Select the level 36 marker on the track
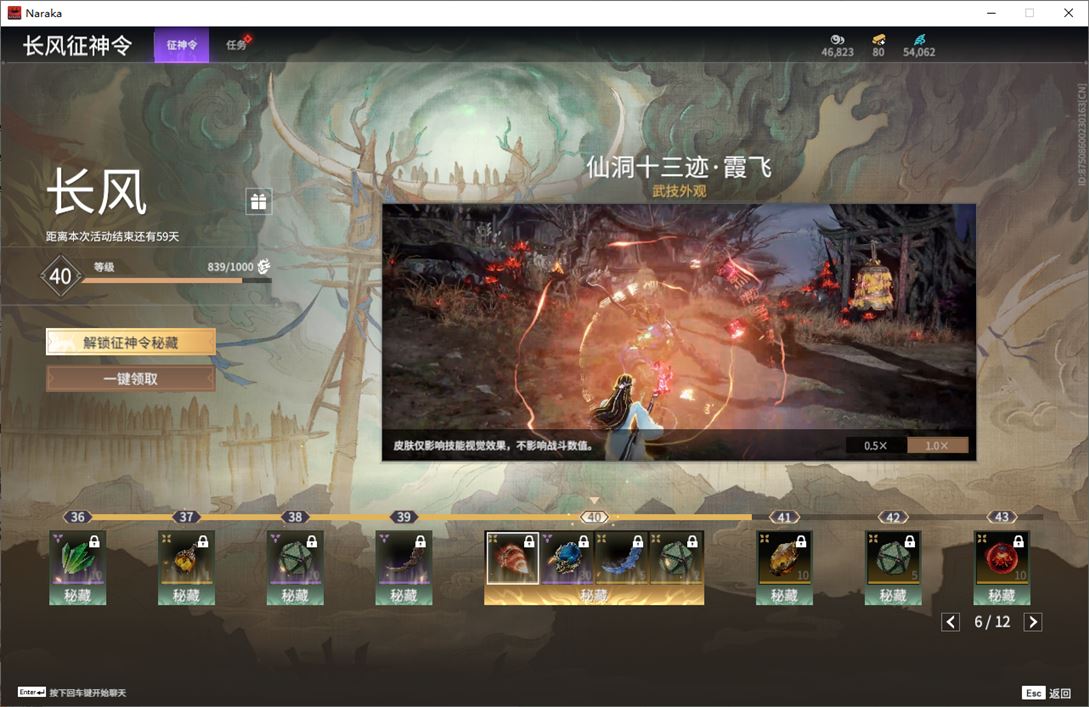 (78, 517)
